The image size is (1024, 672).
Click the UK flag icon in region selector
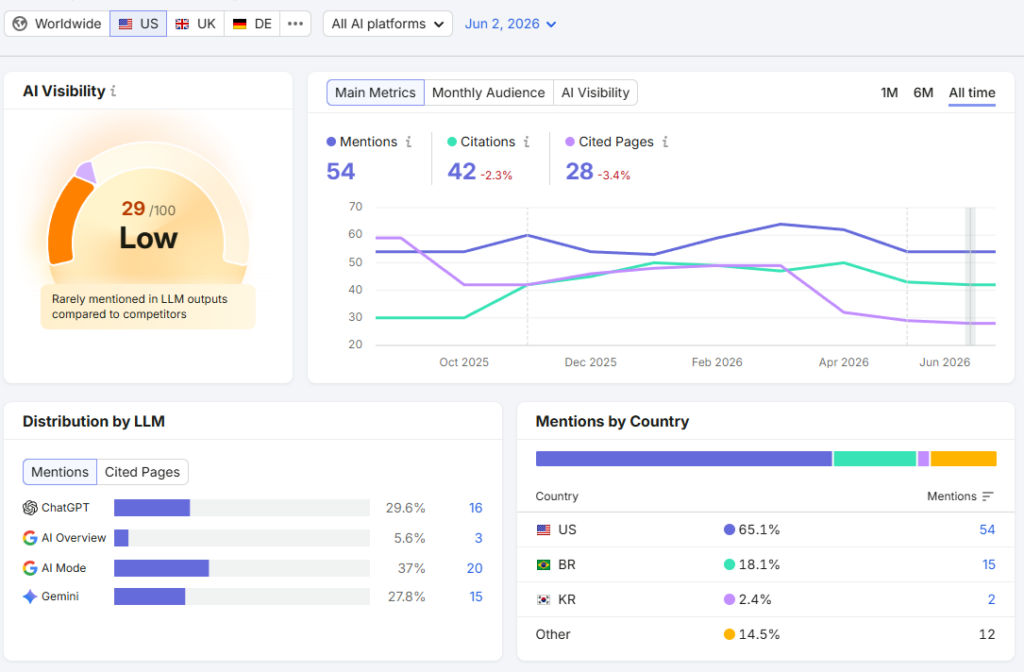tap(182, 24)
